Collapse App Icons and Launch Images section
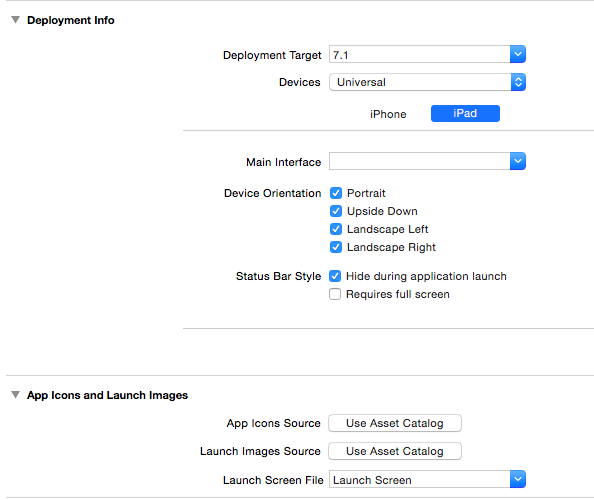Screen dimensions: 594x500 pyautogui.click(x=15, y=395)
